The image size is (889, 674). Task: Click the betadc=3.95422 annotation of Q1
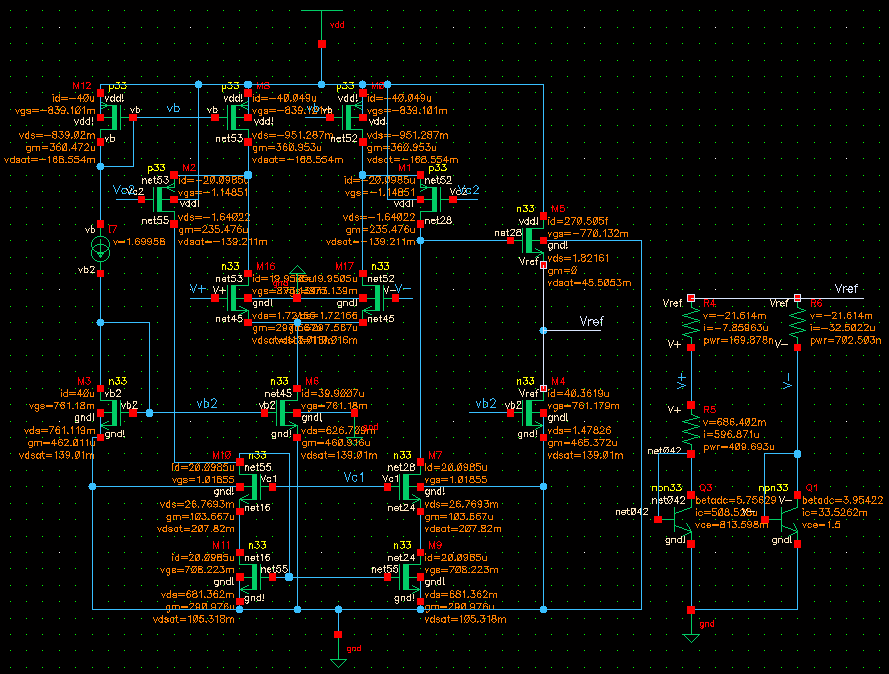pyautogui.click(x=843, y=500)
